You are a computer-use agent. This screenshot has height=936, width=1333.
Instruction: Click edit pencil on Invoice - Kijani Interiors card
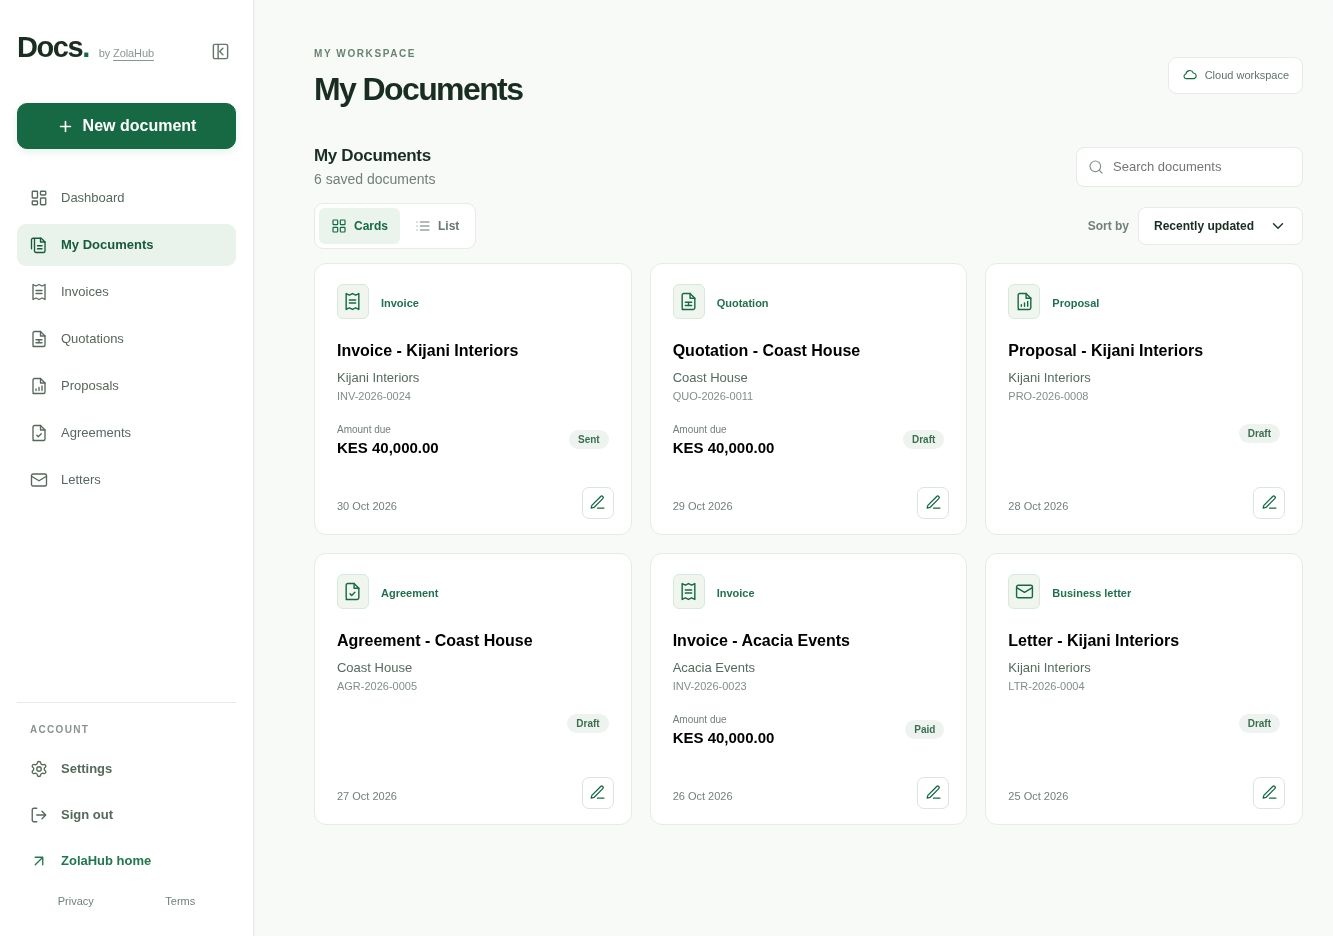tap(598, 503)
